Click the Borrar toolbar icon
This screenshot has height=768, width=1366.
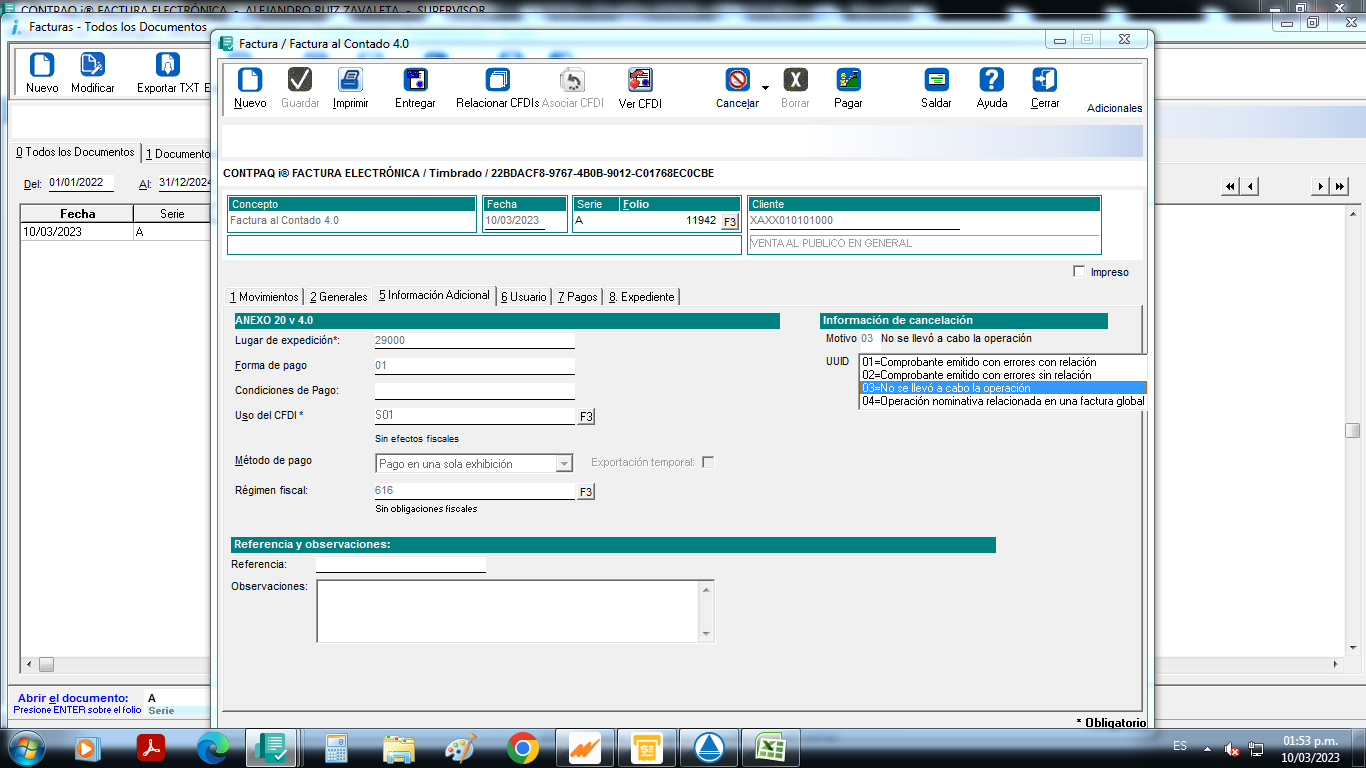[x=795, y=80]
